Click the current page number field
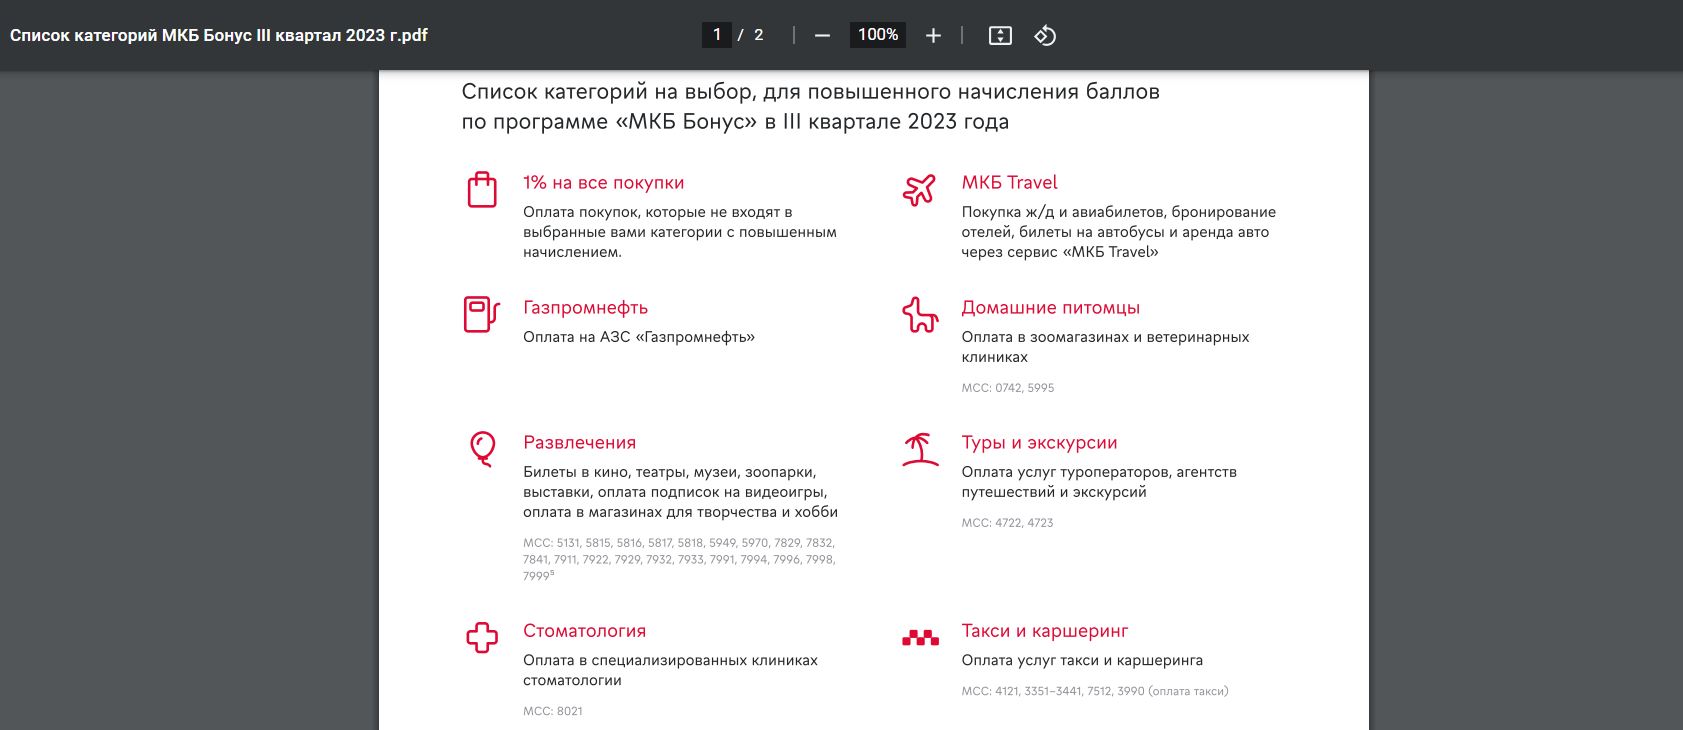The height and width of the screenshot is (730, 1683). [716, 35]
